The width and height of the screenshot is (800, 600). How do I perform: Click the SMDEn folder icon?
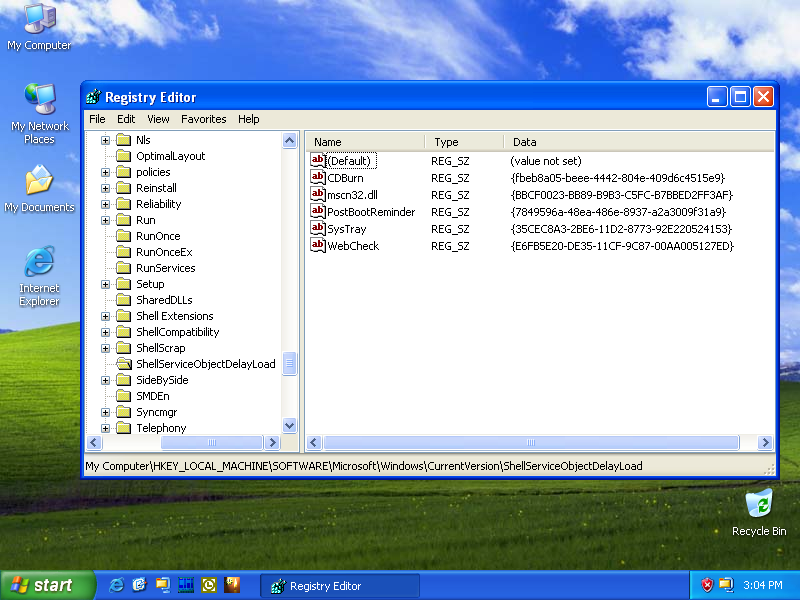[x=123, y=396]
